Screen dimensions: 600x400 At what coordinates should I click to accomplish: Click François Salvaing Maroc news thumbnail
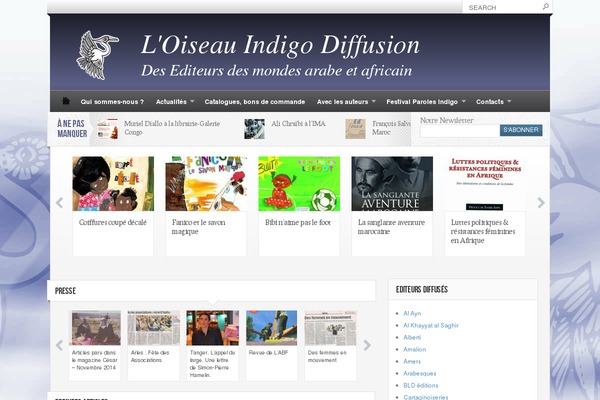(x=355, y=129)
